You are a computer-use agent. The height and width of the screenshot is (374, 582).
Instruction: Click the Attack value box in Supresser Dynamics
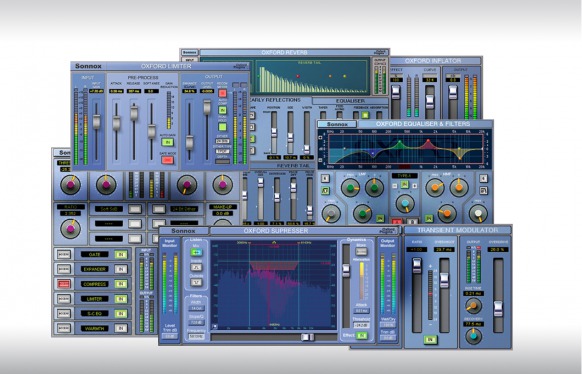pyautogui.click(x=361, y=311)
